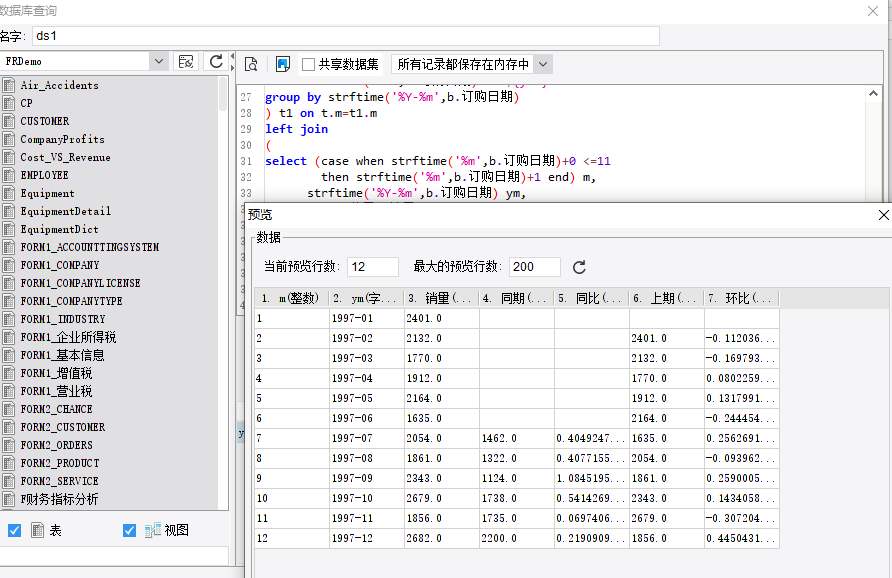The width and height of the screenshot is (892, 578).
Task: Click the 同期 value 1462.0
Action: [517, 439]
